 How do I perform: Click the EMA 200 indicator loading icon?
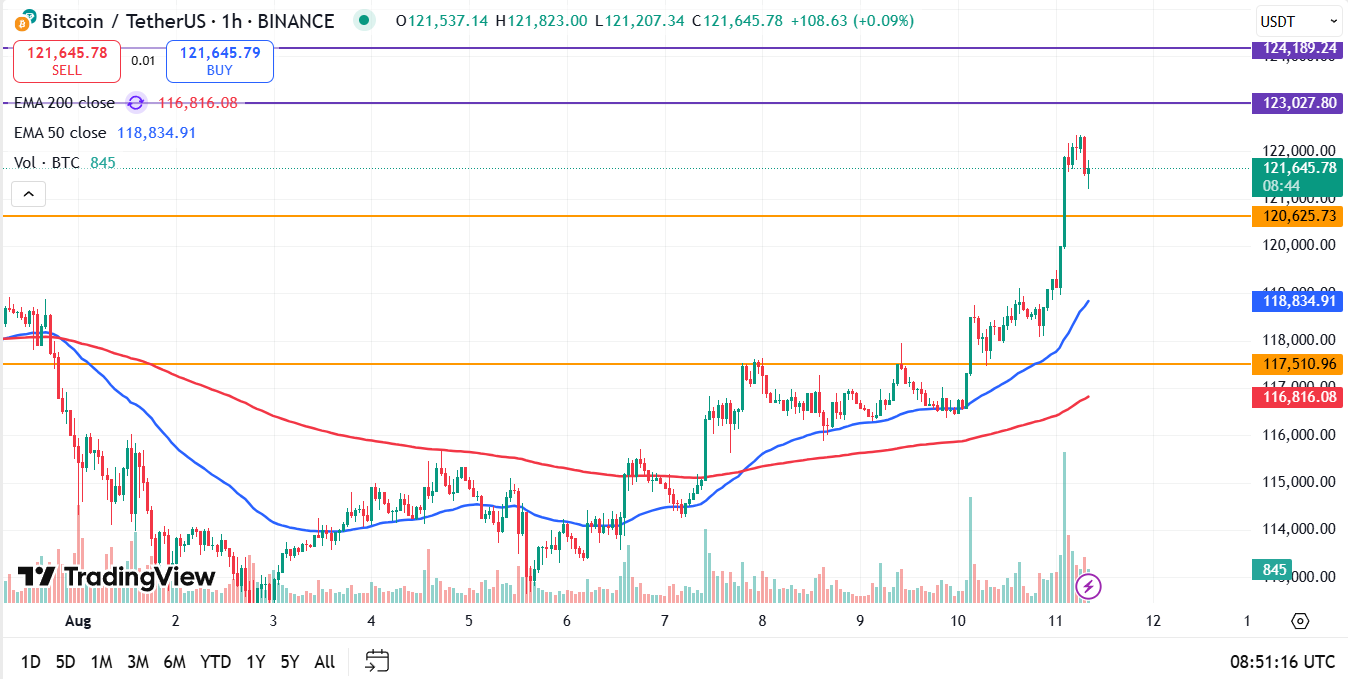pos(136,102)
